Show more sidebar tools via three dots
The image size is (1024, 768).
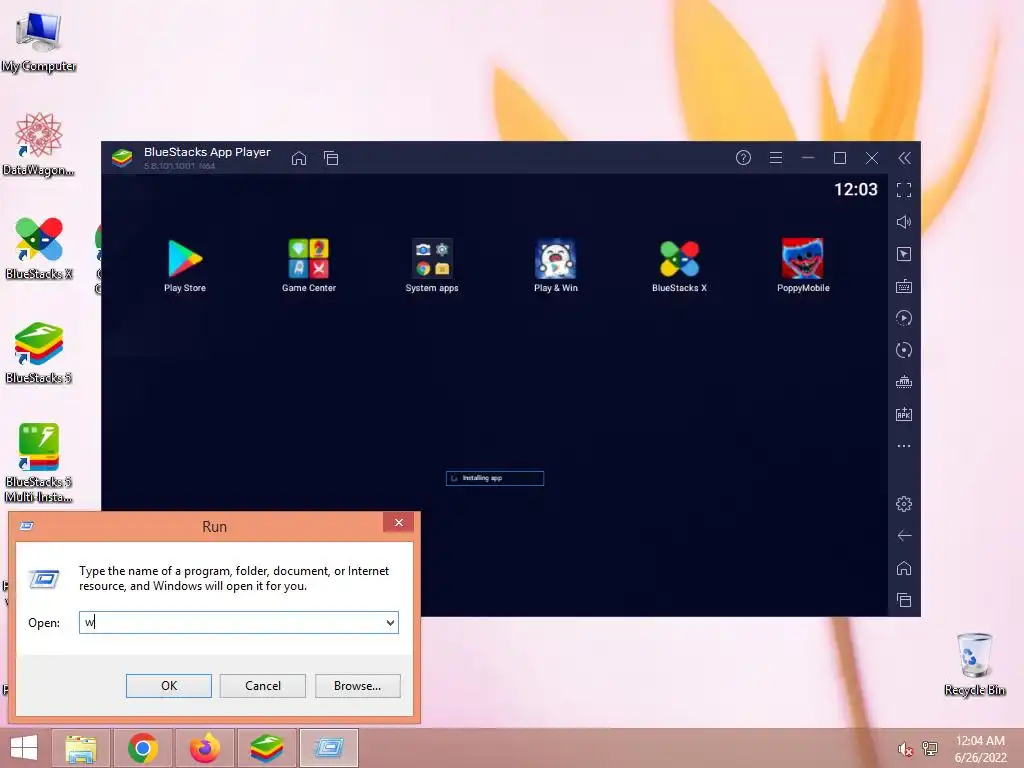(904, 446)
